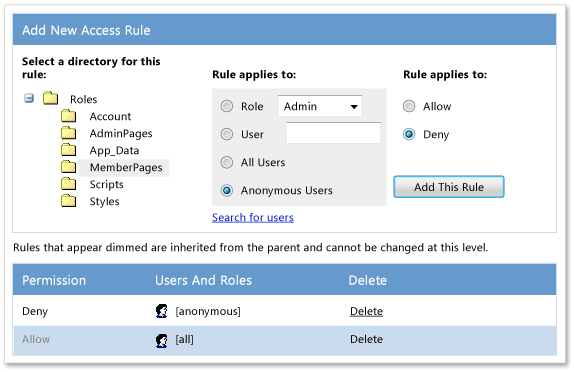Click the App_Data folder icon
This screenshot has width=574, height=372.
[68, 150]
